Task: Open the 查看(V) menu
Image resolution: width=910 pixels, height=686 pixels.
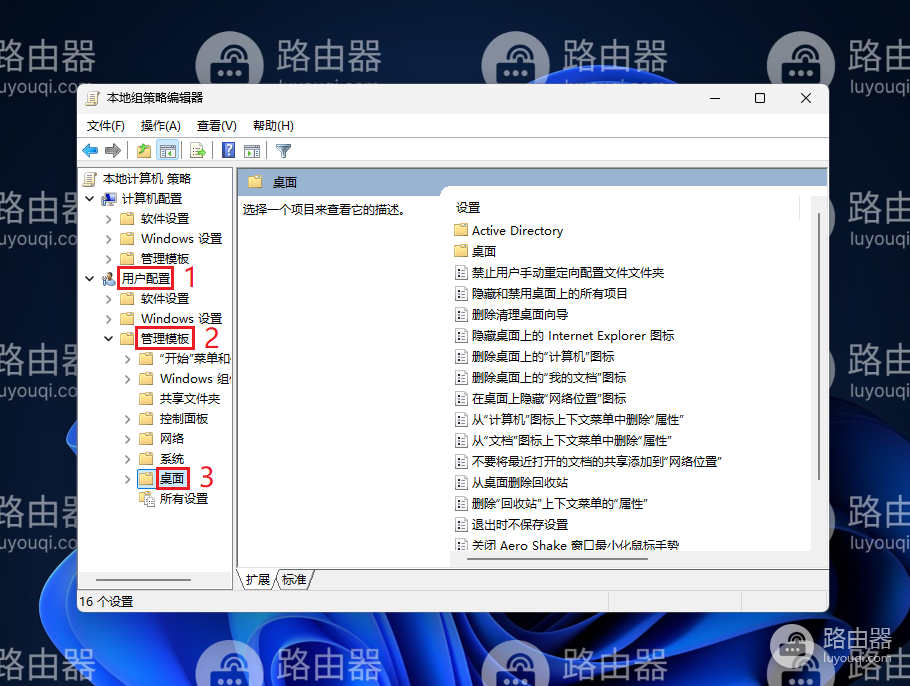Action: [216, 126]
